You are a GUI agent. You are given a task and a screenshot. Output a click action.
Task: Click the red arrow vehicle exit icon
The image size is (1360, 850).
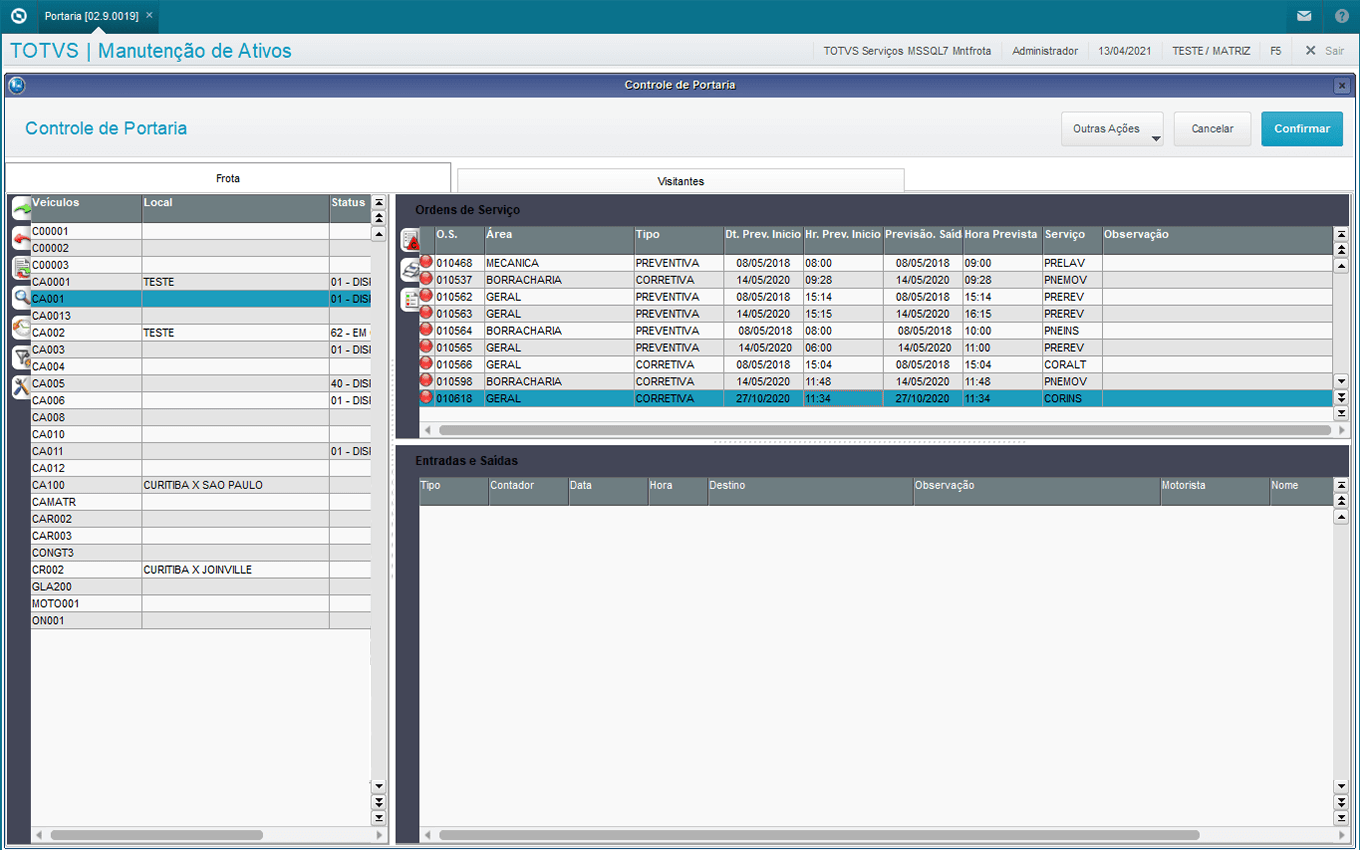(x=21, y=238)
